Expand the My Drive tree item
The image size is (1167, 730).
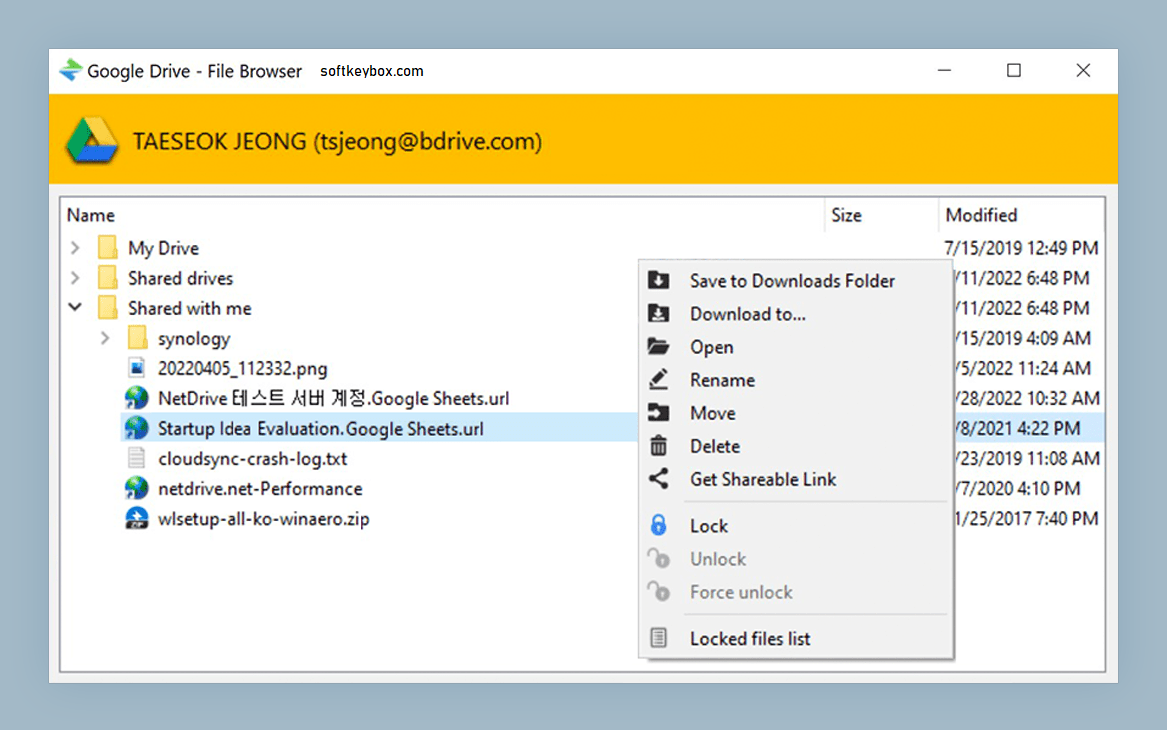tap(75, 247)
